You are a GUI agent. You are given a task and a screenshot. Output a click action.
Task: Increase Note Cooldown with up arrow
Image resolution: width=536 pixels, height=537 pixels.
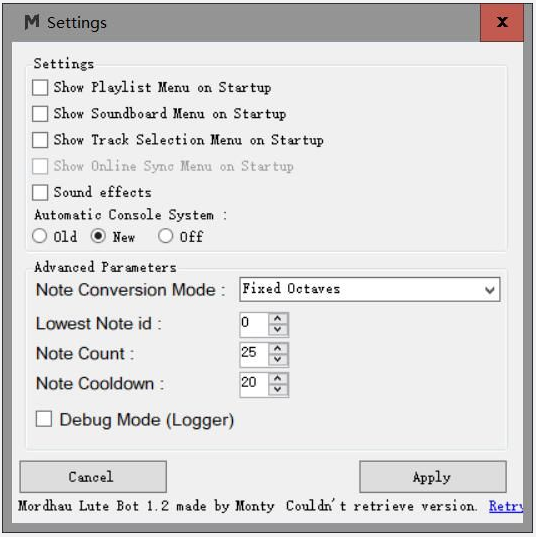point(278,379)
